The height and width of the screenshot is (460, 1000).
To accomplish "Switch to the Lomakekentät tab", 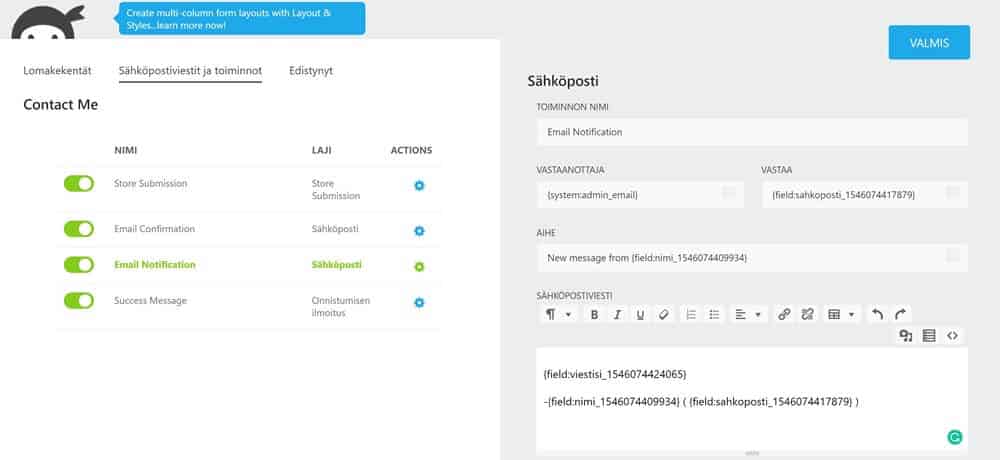I will (x=57, y=71).
